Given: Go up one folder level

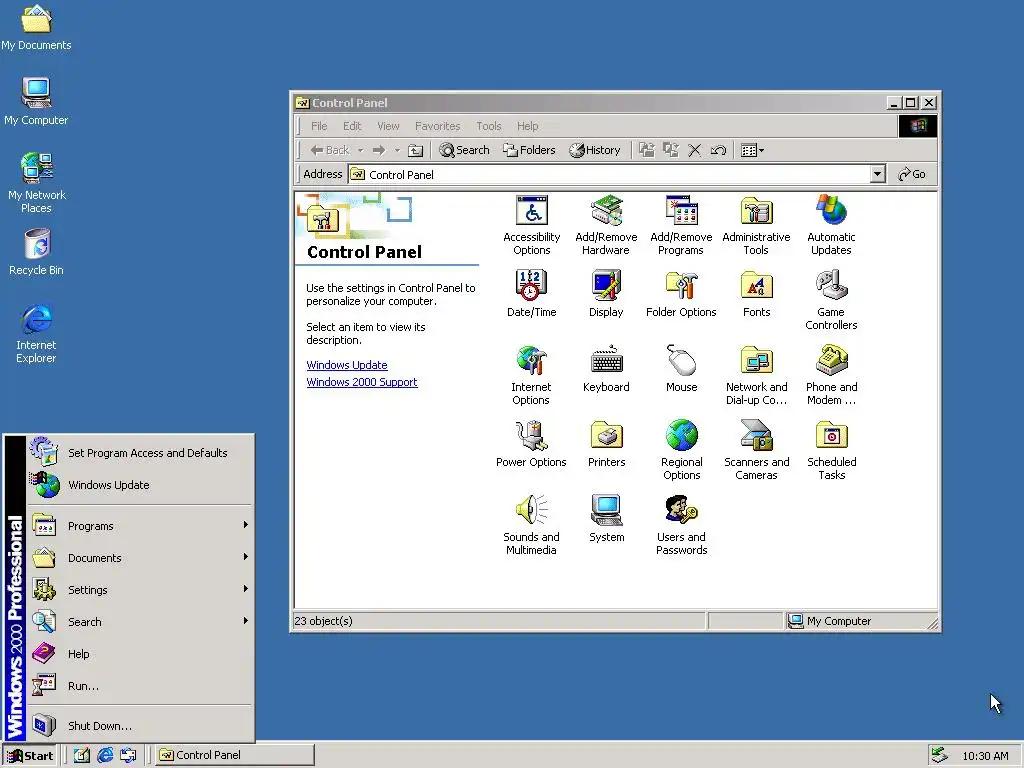Looking at the screenshot, I should (x=415, y=150).
